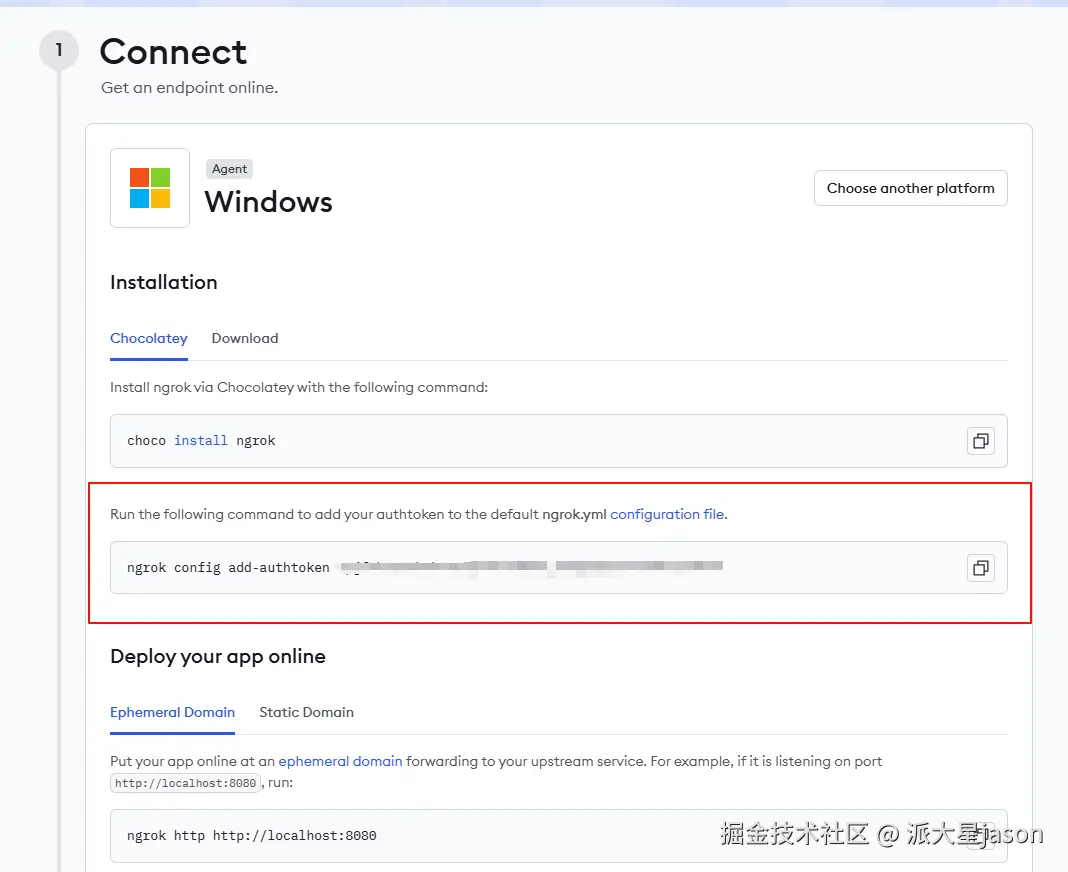Screen dimensions: 1068x872
Task: Click the ngrok http localhost:8080 command text
Action: pos(252,835)
